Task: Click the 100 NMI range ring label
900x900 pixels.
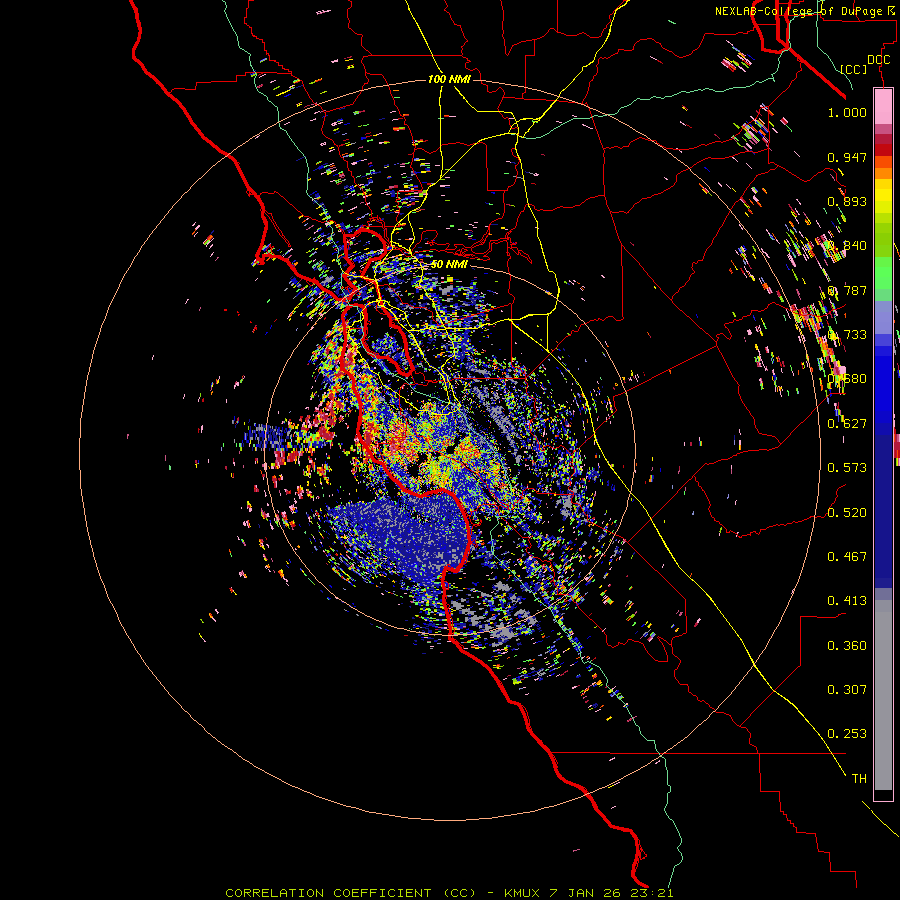Action: [449, 79]
